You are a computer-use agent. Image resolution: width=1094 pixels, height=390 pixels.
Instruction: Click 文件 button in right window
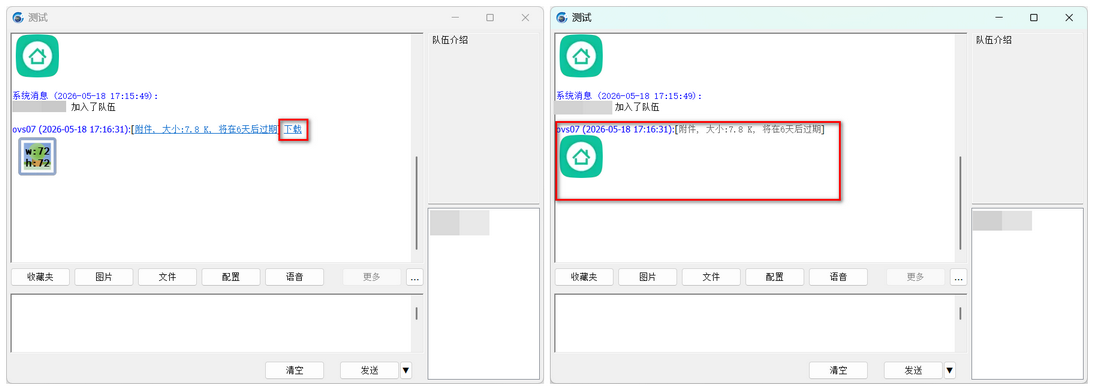pyautogui.click(x=711, y=277)
